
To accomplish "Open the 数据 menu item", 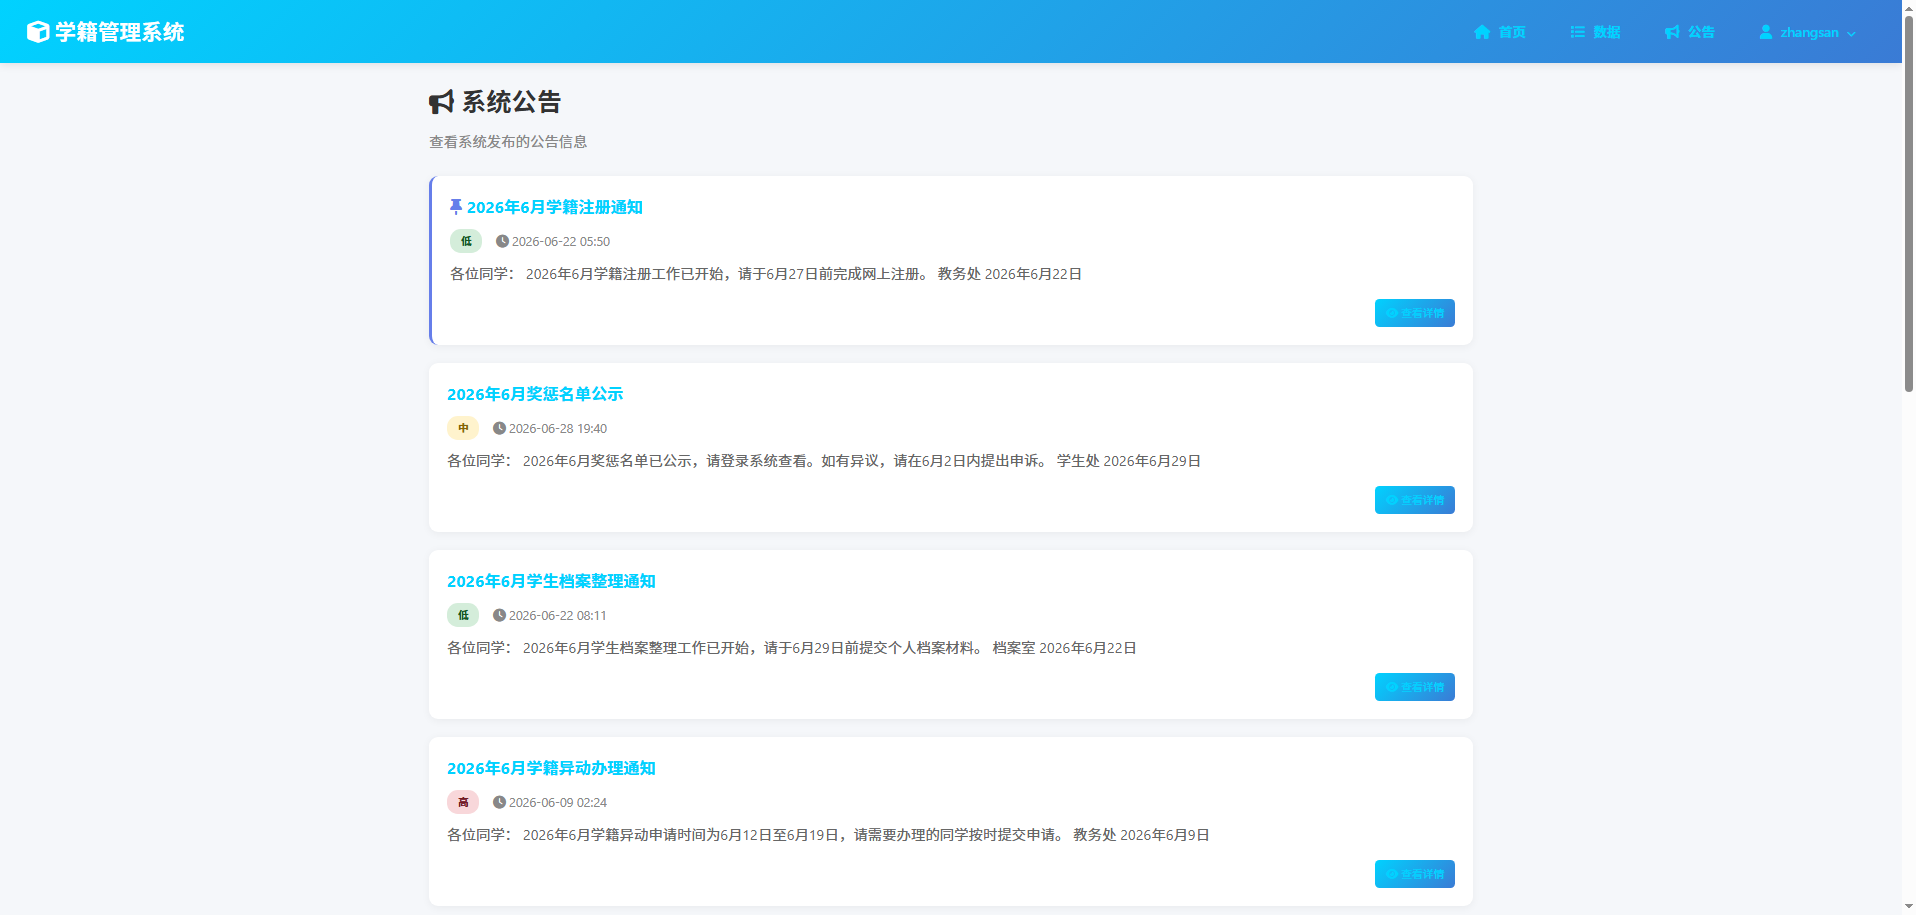I will tap(1595, 32).
